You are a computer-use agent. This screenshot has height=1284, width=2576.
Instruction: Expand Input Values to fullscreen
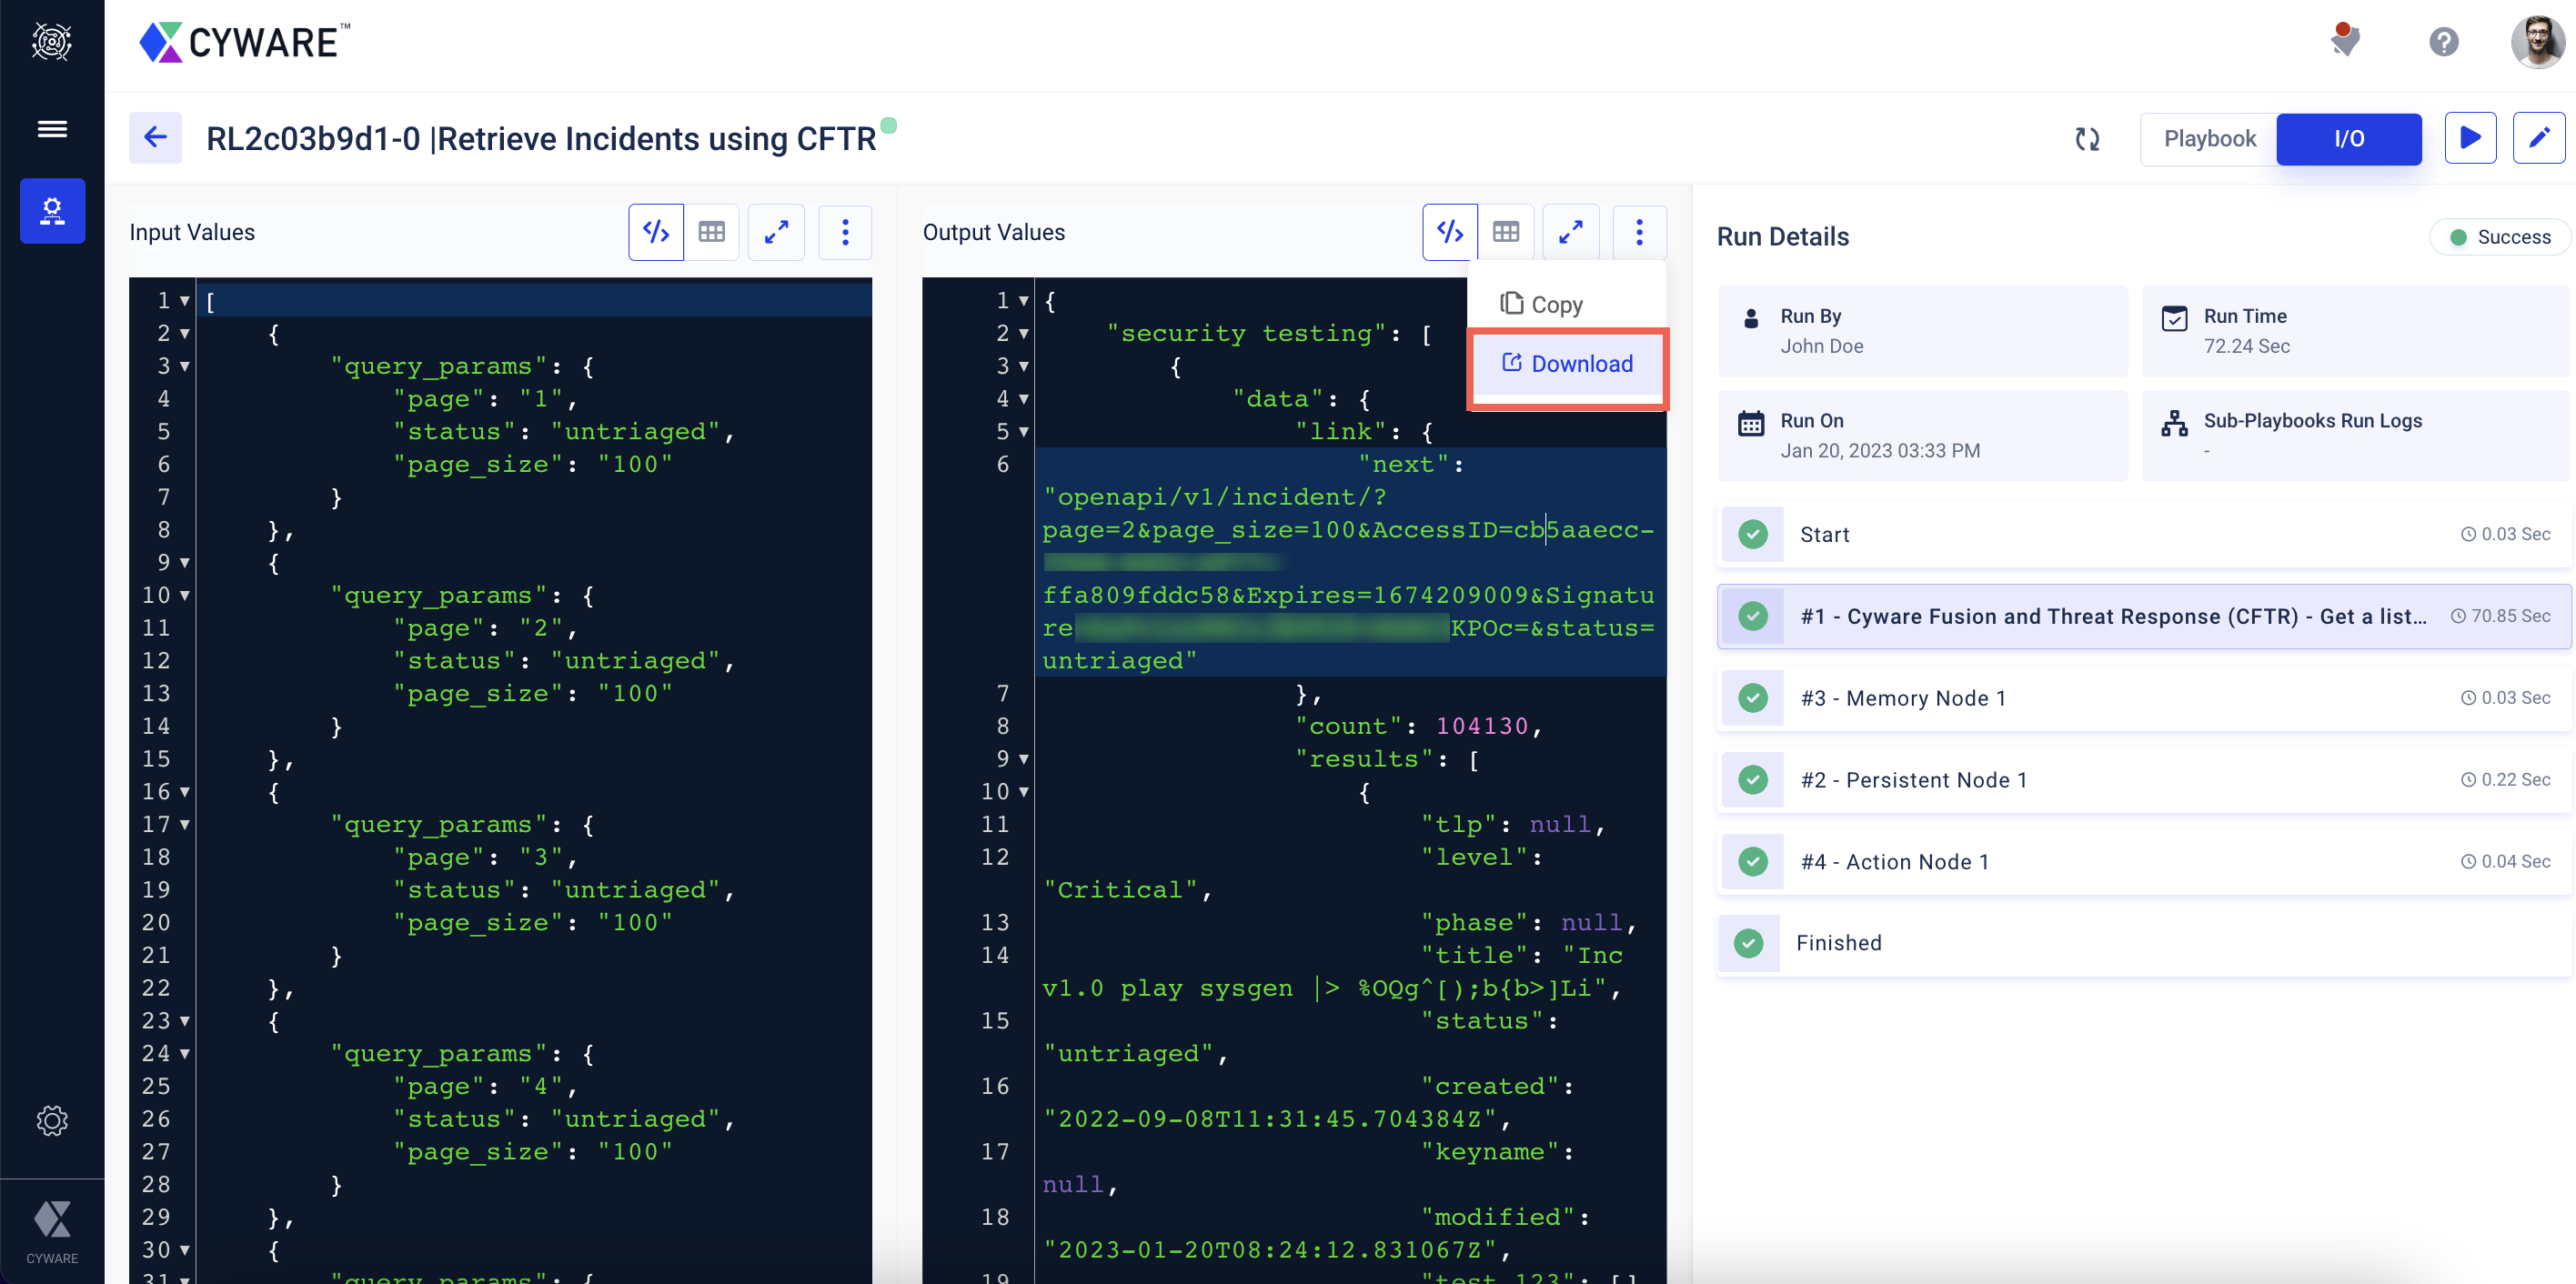click(779, 232)
